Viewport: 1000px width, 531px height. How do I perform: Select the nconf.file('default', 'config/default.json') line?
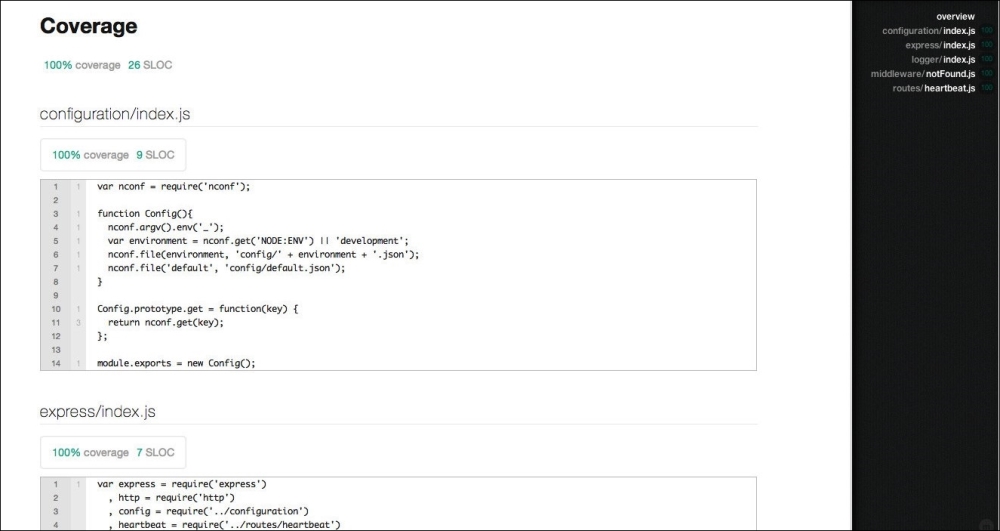(x=226, y=268)
